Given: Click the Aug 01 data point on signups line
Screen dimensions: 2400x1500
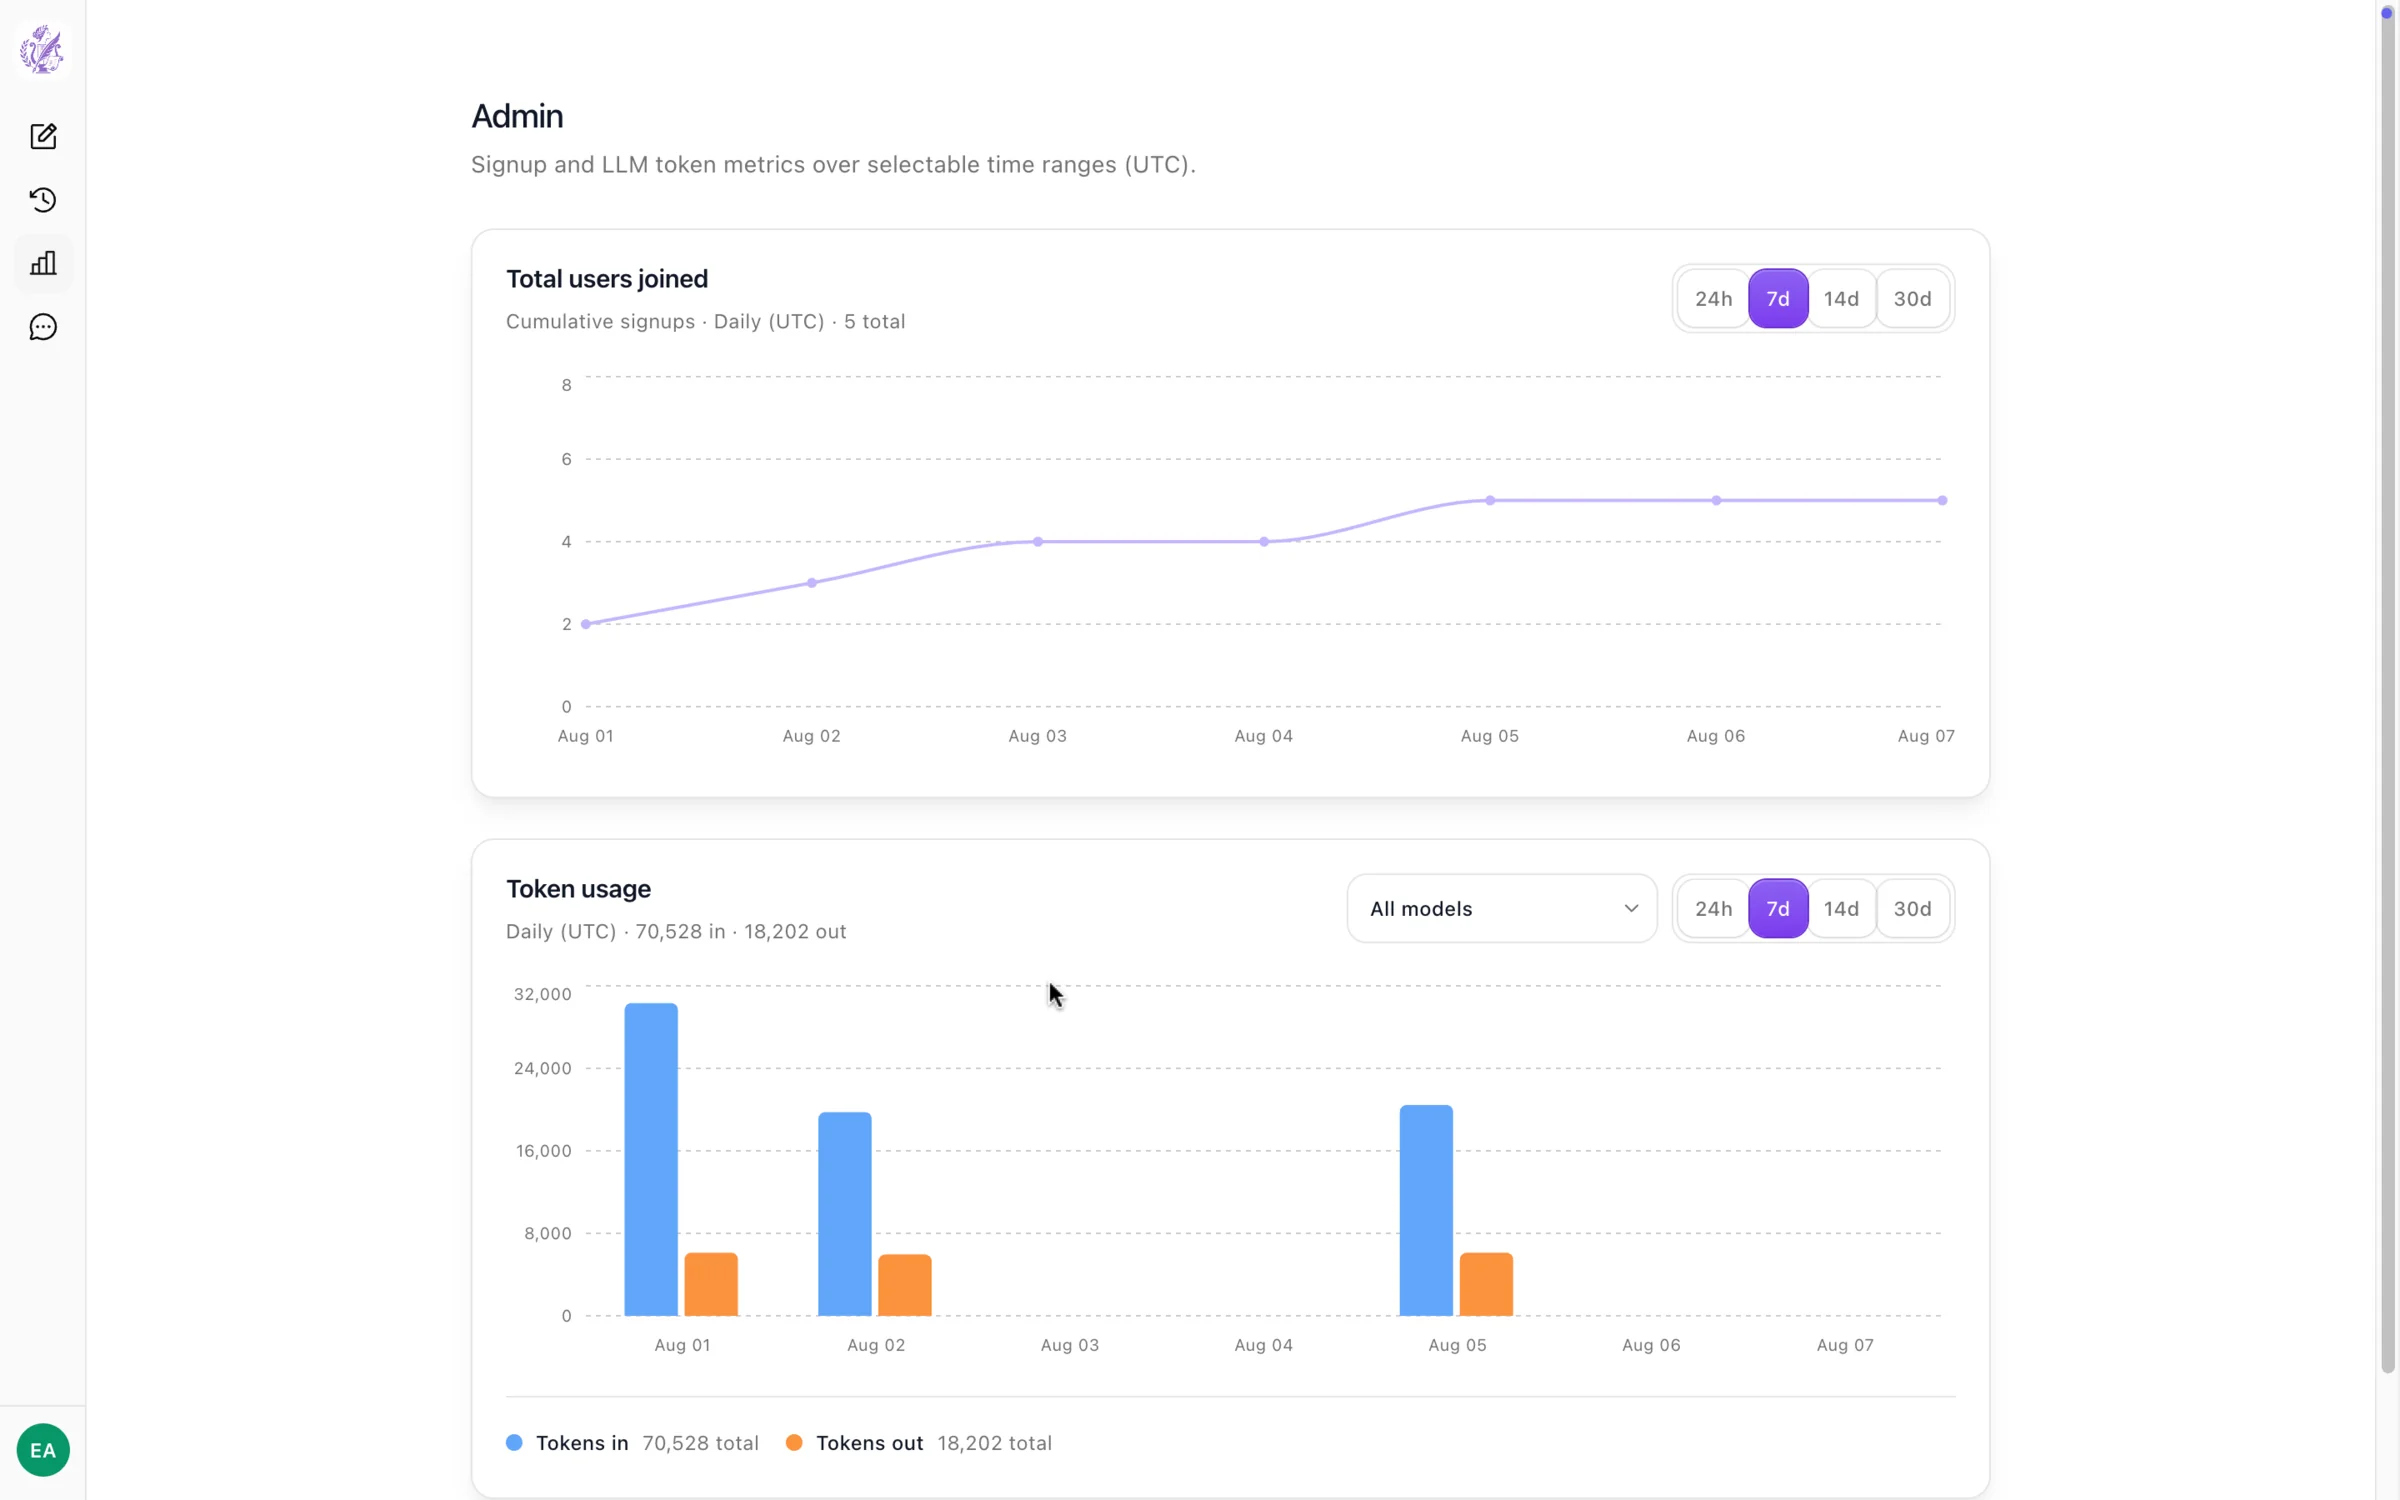Looking at the screenshot, I should (x=586, y=624).
